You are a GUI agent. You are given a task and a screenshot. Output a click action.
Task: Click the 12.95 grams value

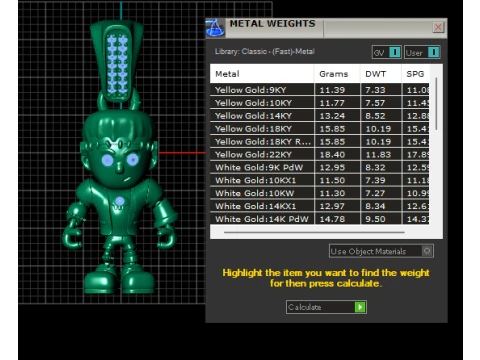[x=332, y=168]
